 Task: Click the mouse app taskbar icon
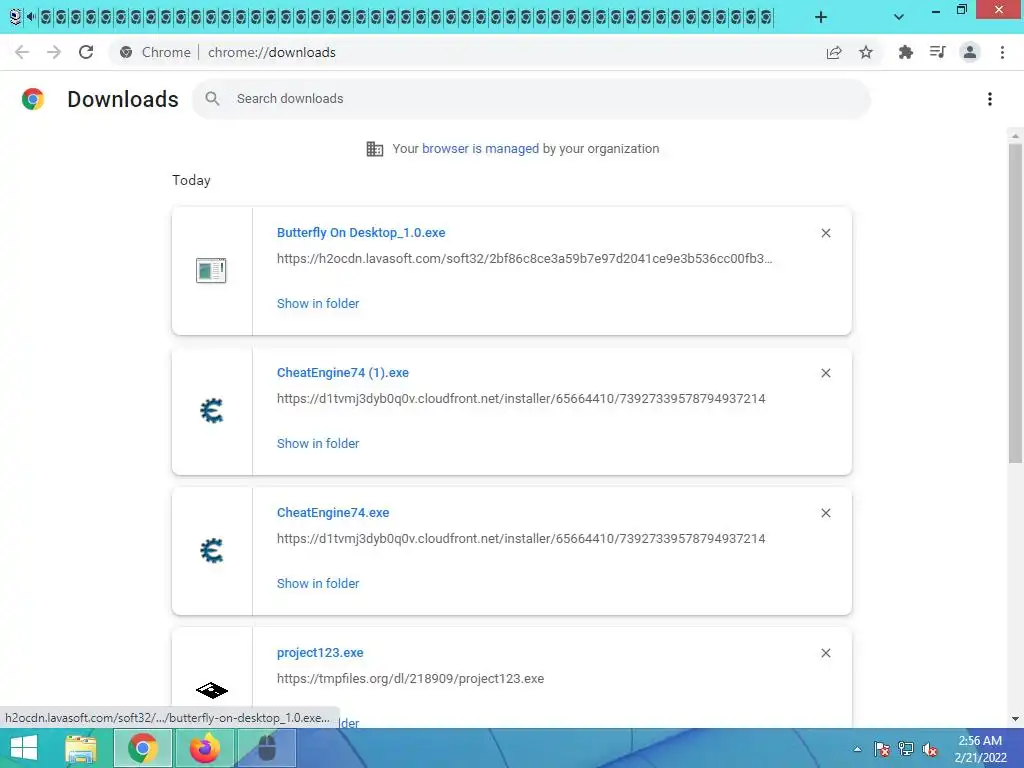pyautogui.click(x=266, y=748)
